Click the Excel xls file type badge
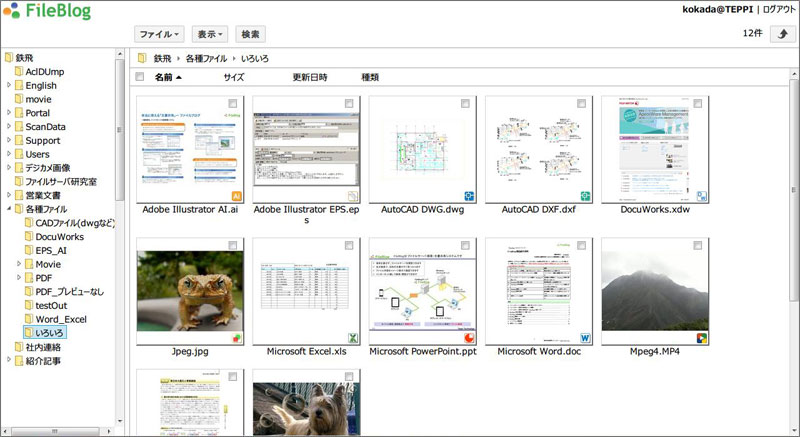This screenshot has height=437, width=800. [x=353, y=338]
